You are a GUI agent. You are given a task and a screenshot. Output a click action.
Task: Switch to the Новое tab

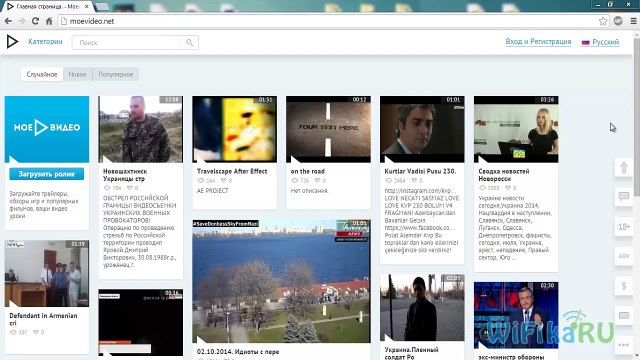pyautogui.click(x=78, y=74)
